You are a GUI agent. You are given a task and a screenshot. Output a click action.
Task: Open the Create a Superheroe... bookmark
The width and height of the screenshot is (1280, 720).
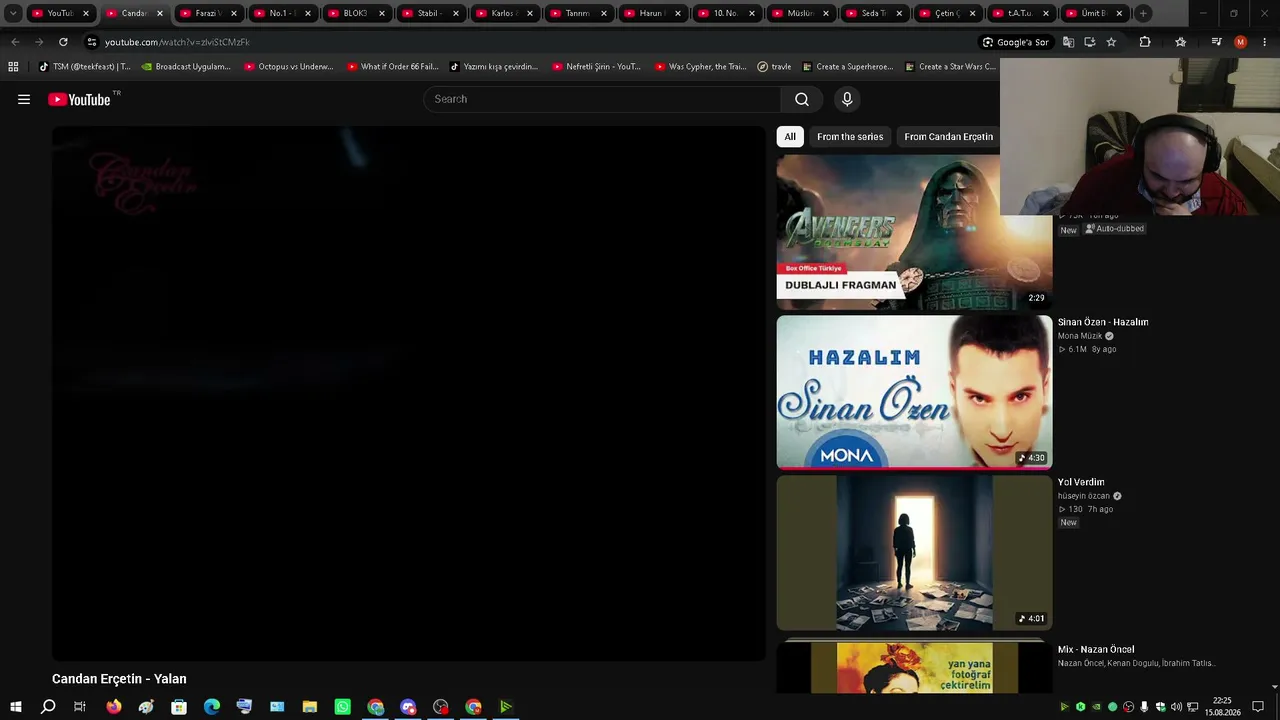tap(847, 67)
